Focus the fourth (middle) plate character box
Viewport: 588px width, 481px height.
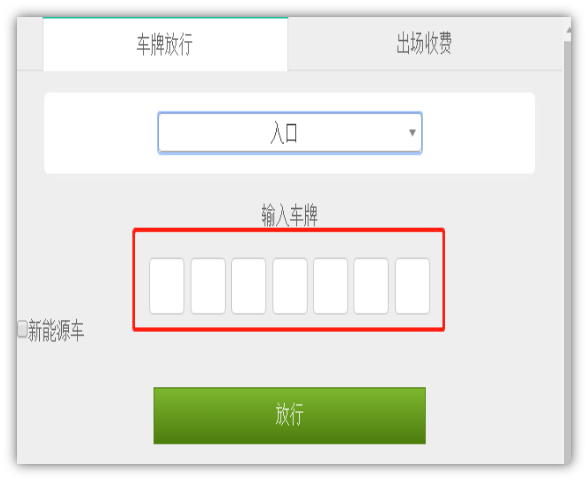point(290,286)
